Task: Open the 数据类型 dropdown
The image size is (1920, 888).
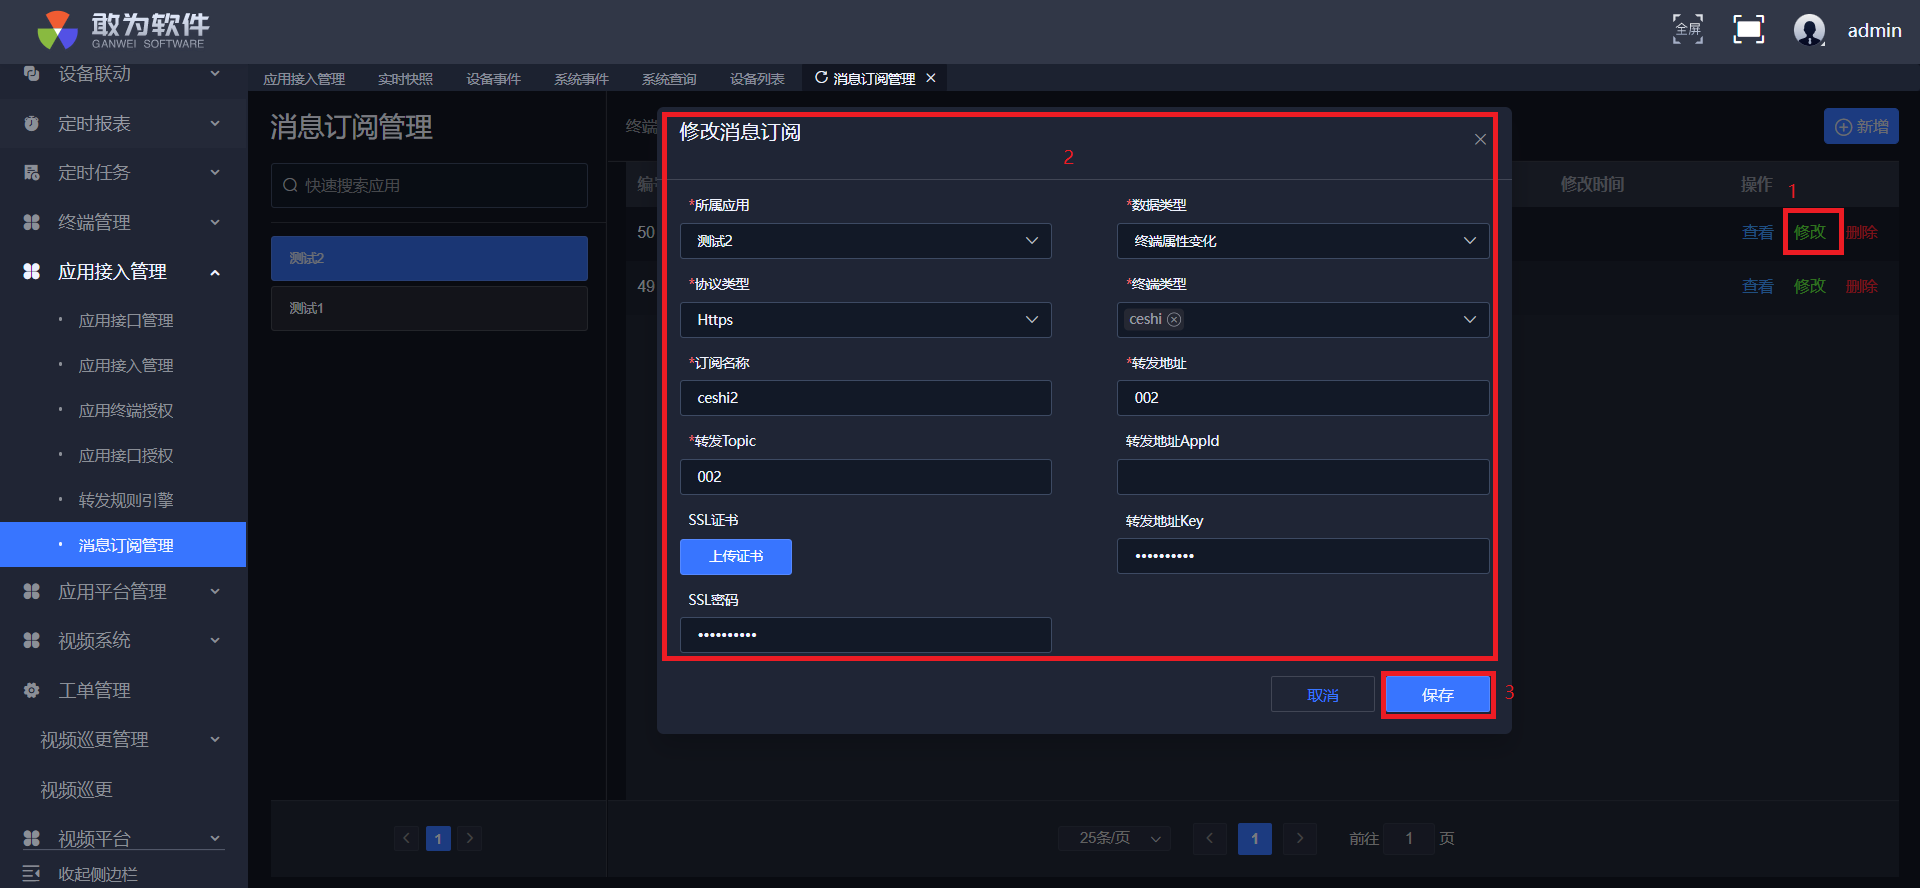Action: pyautogui.click(x=1302, y=241)
